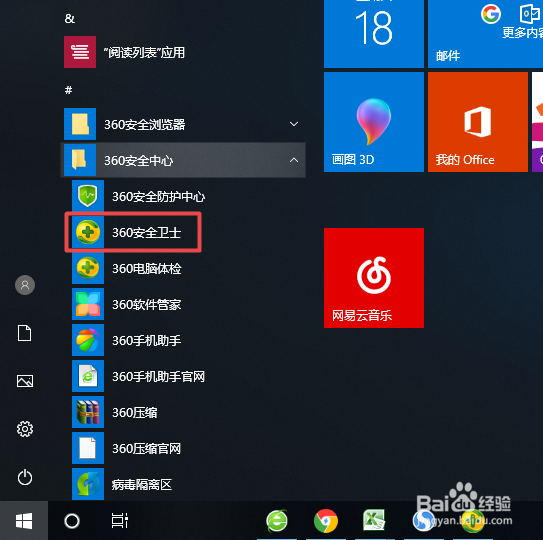Open Pictures from the Start sidebar
The height and width of the screenshot is (540, 543).
25,381
